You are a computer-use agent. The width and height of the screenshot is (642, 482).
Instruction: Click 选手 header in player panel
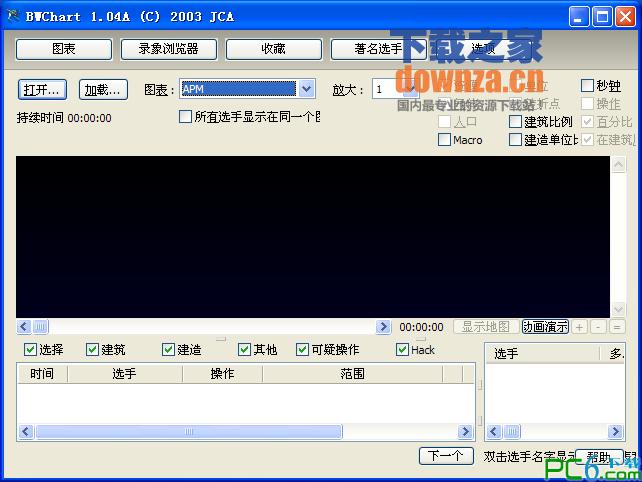click(543, 353)
